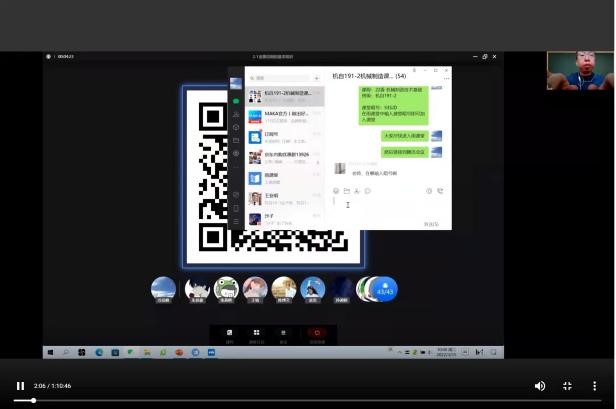Screen dimensions: 616x409
Task: Click the large green course-info message bubble
Action: tap(394, 106)
